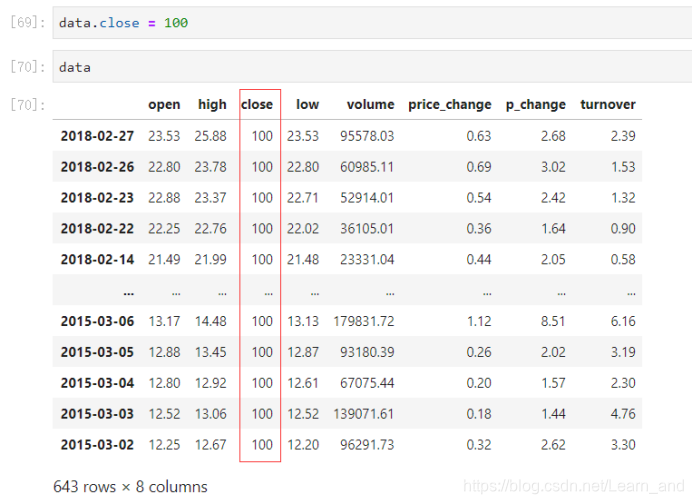Click low value 21.48
Screen dimensions: 693x504
click(303, 260)
